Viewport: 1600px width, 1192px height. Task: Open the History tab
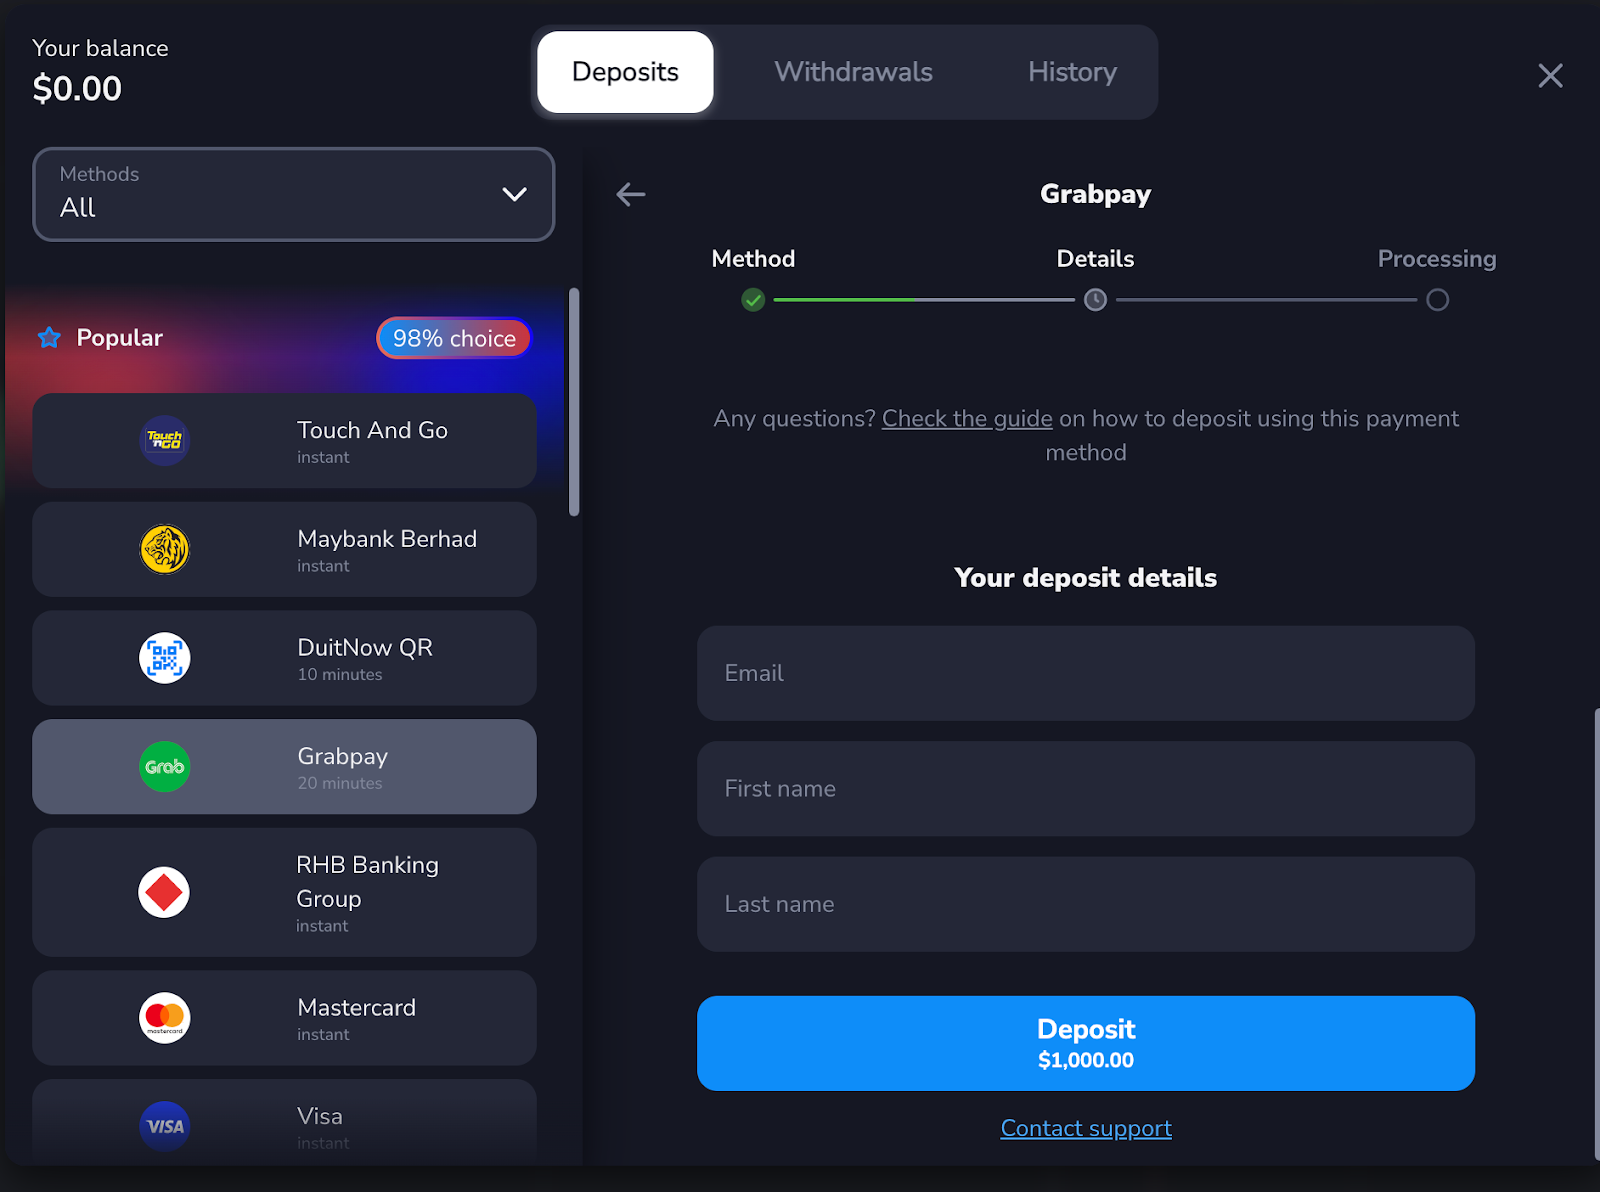tap(1072, 72)
